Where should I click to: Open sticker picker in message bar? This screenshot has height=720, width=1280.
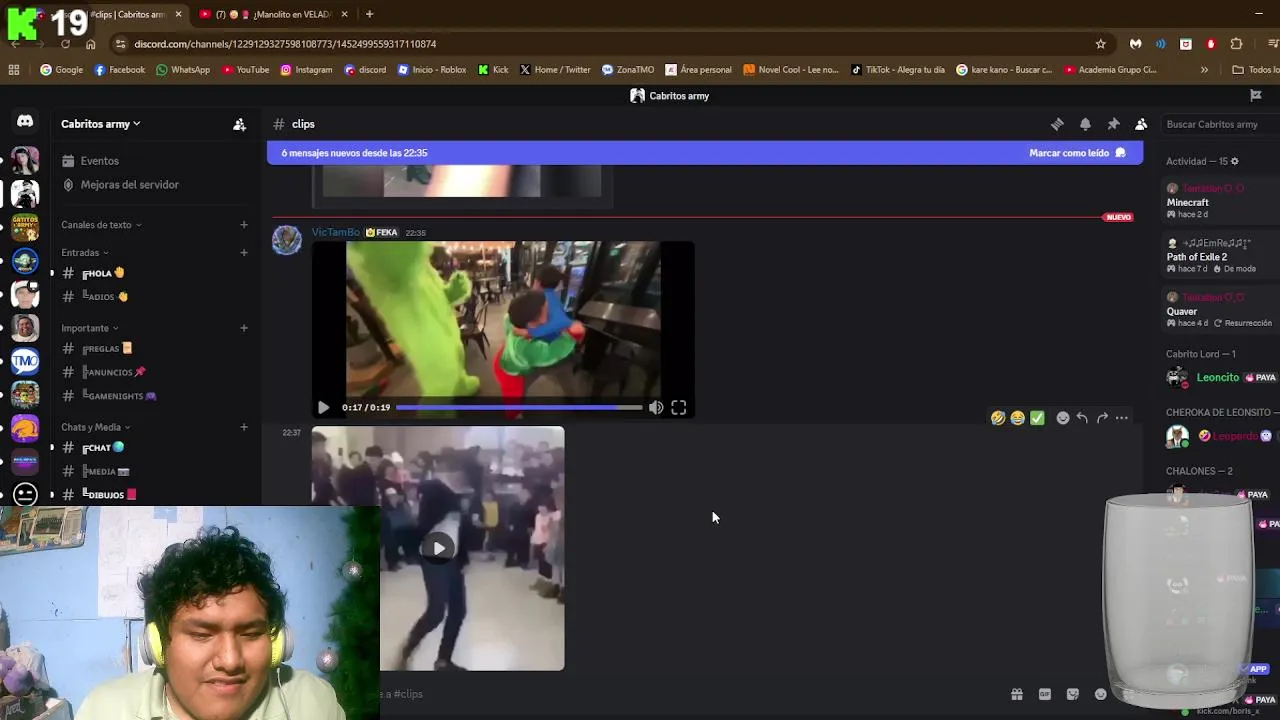point(1073,694)
